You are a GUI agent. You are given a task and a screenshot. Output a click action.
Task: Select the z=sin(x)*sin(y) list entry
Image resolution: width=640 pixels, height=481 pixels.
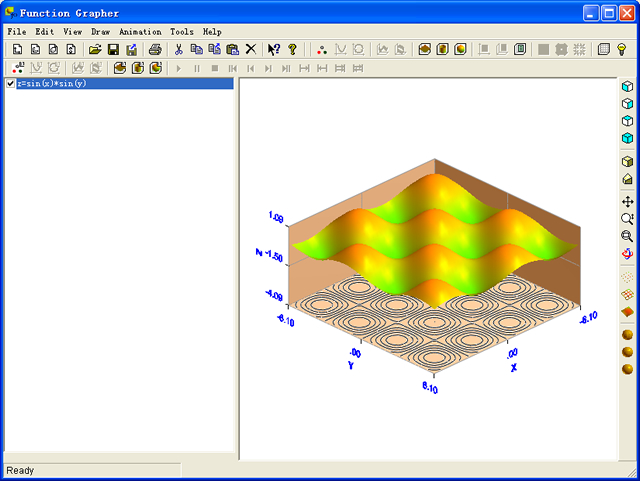point(125,84)
